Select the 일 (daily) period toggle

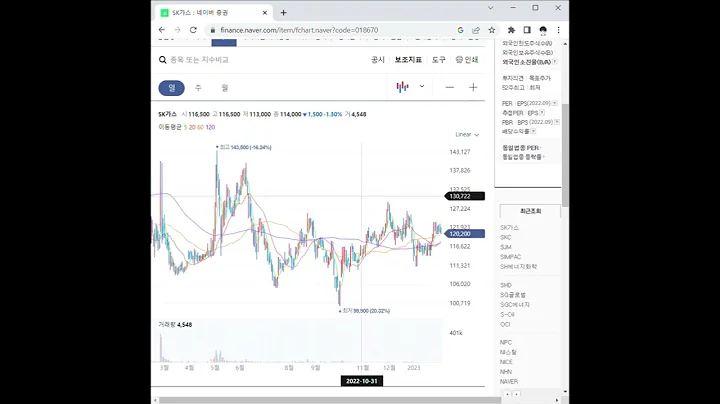(171, 88)
